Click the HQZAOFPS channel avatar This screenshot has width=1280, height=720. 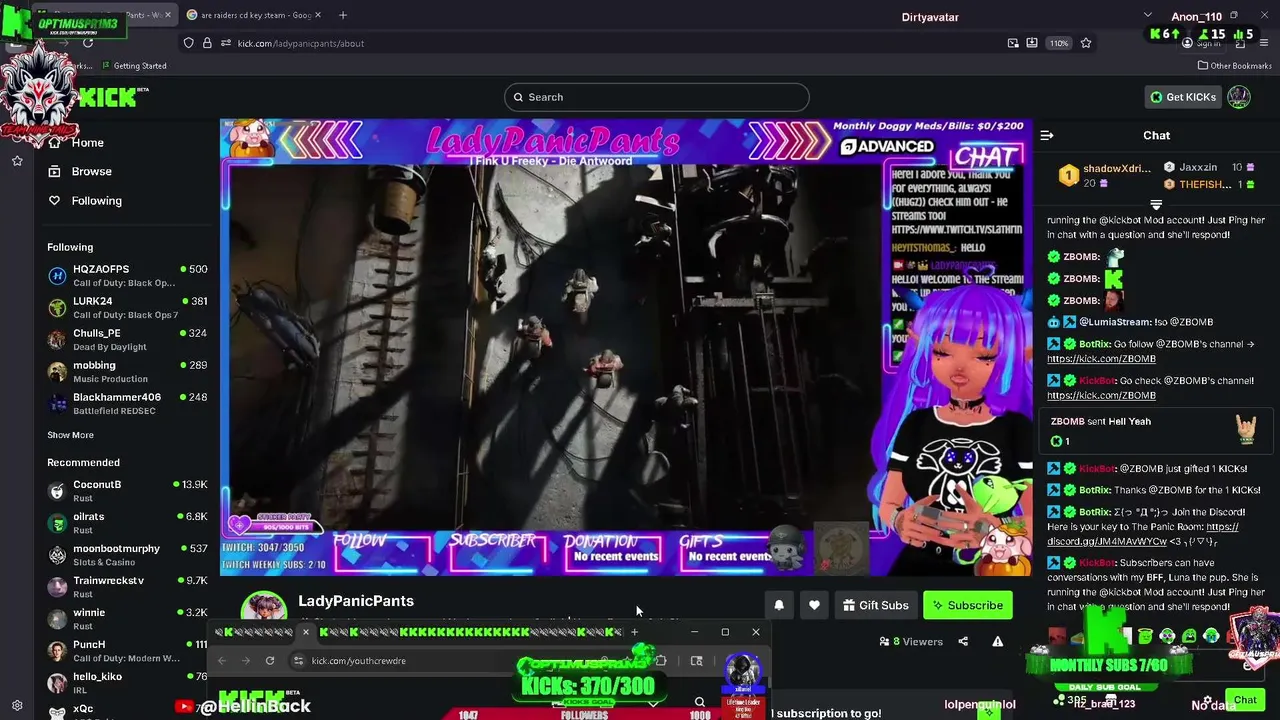(57, 275)
